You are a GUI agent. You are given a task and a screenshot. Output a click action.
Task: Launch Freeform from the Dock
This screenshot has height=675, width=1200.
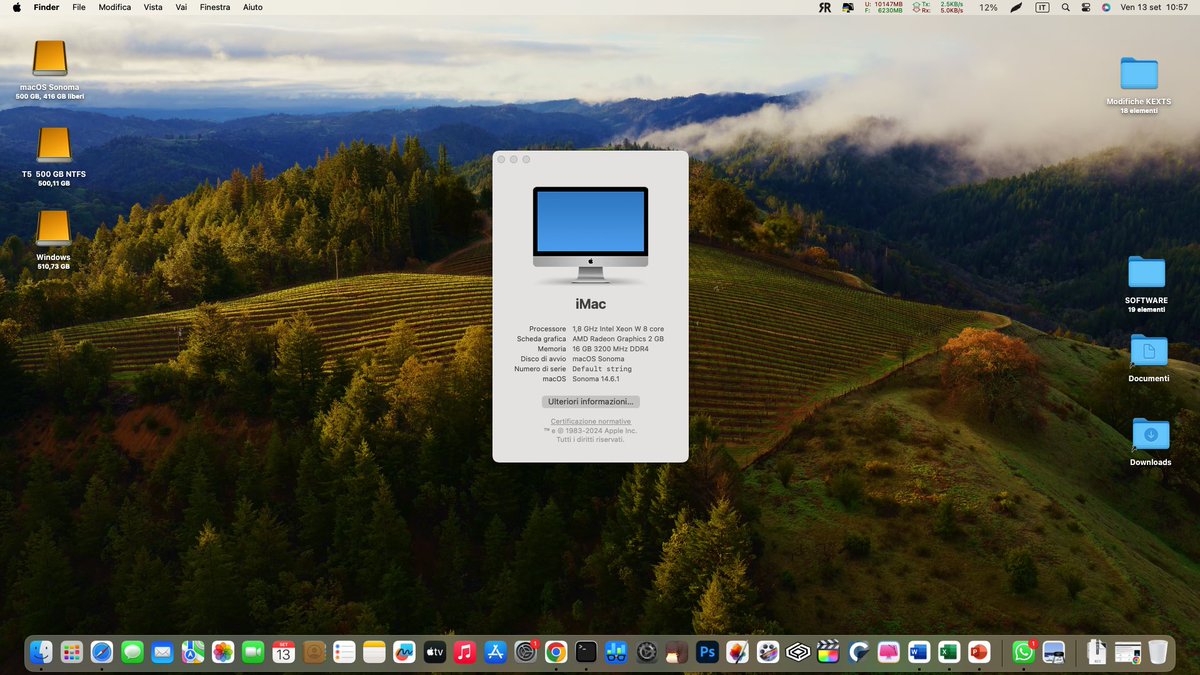point(404,652)
